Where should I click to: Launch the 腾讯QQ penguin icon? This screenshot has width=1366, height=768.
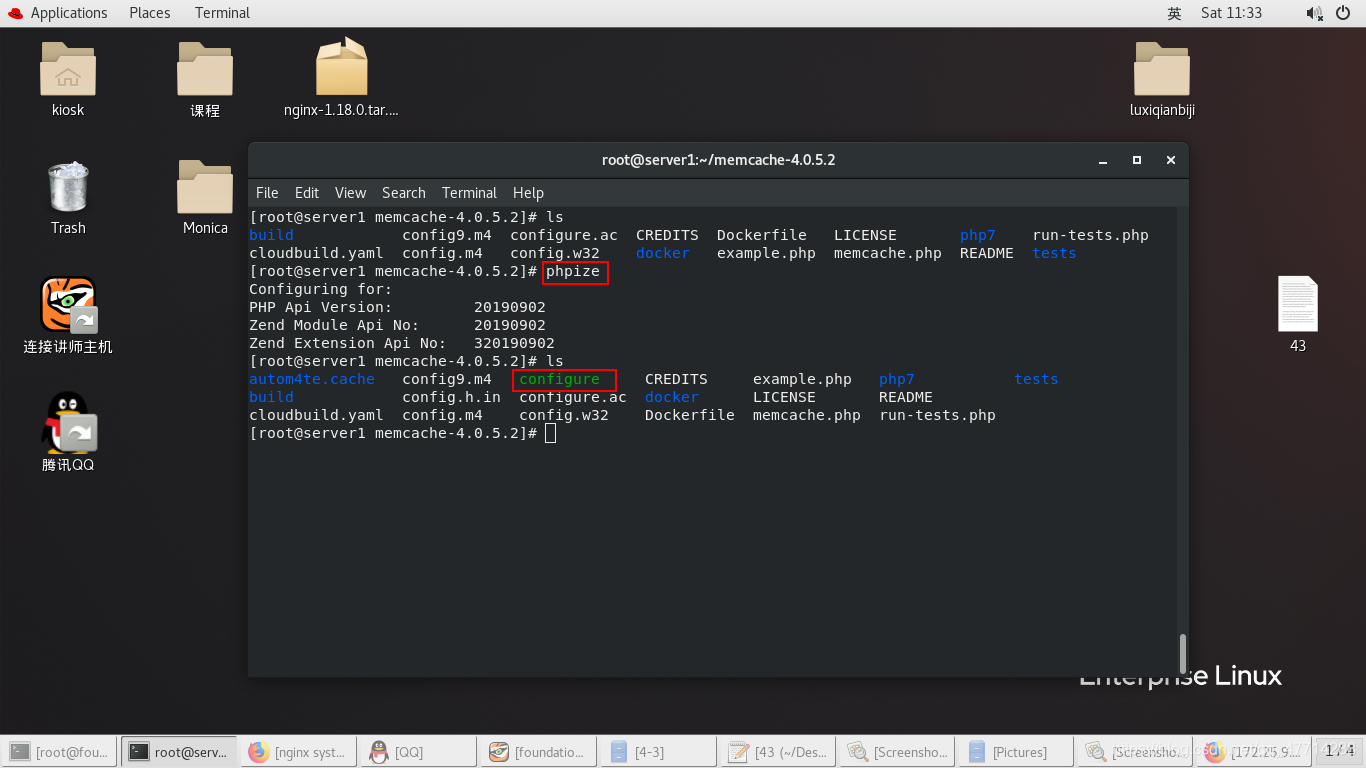[68, 423]
